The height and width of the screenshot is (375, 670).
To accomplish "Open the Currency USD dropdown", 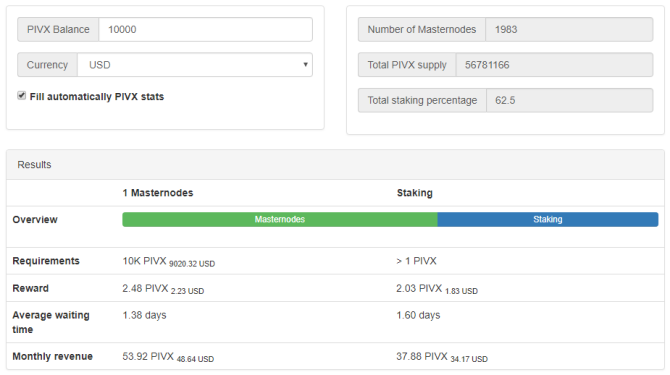I will click(195, 65).
